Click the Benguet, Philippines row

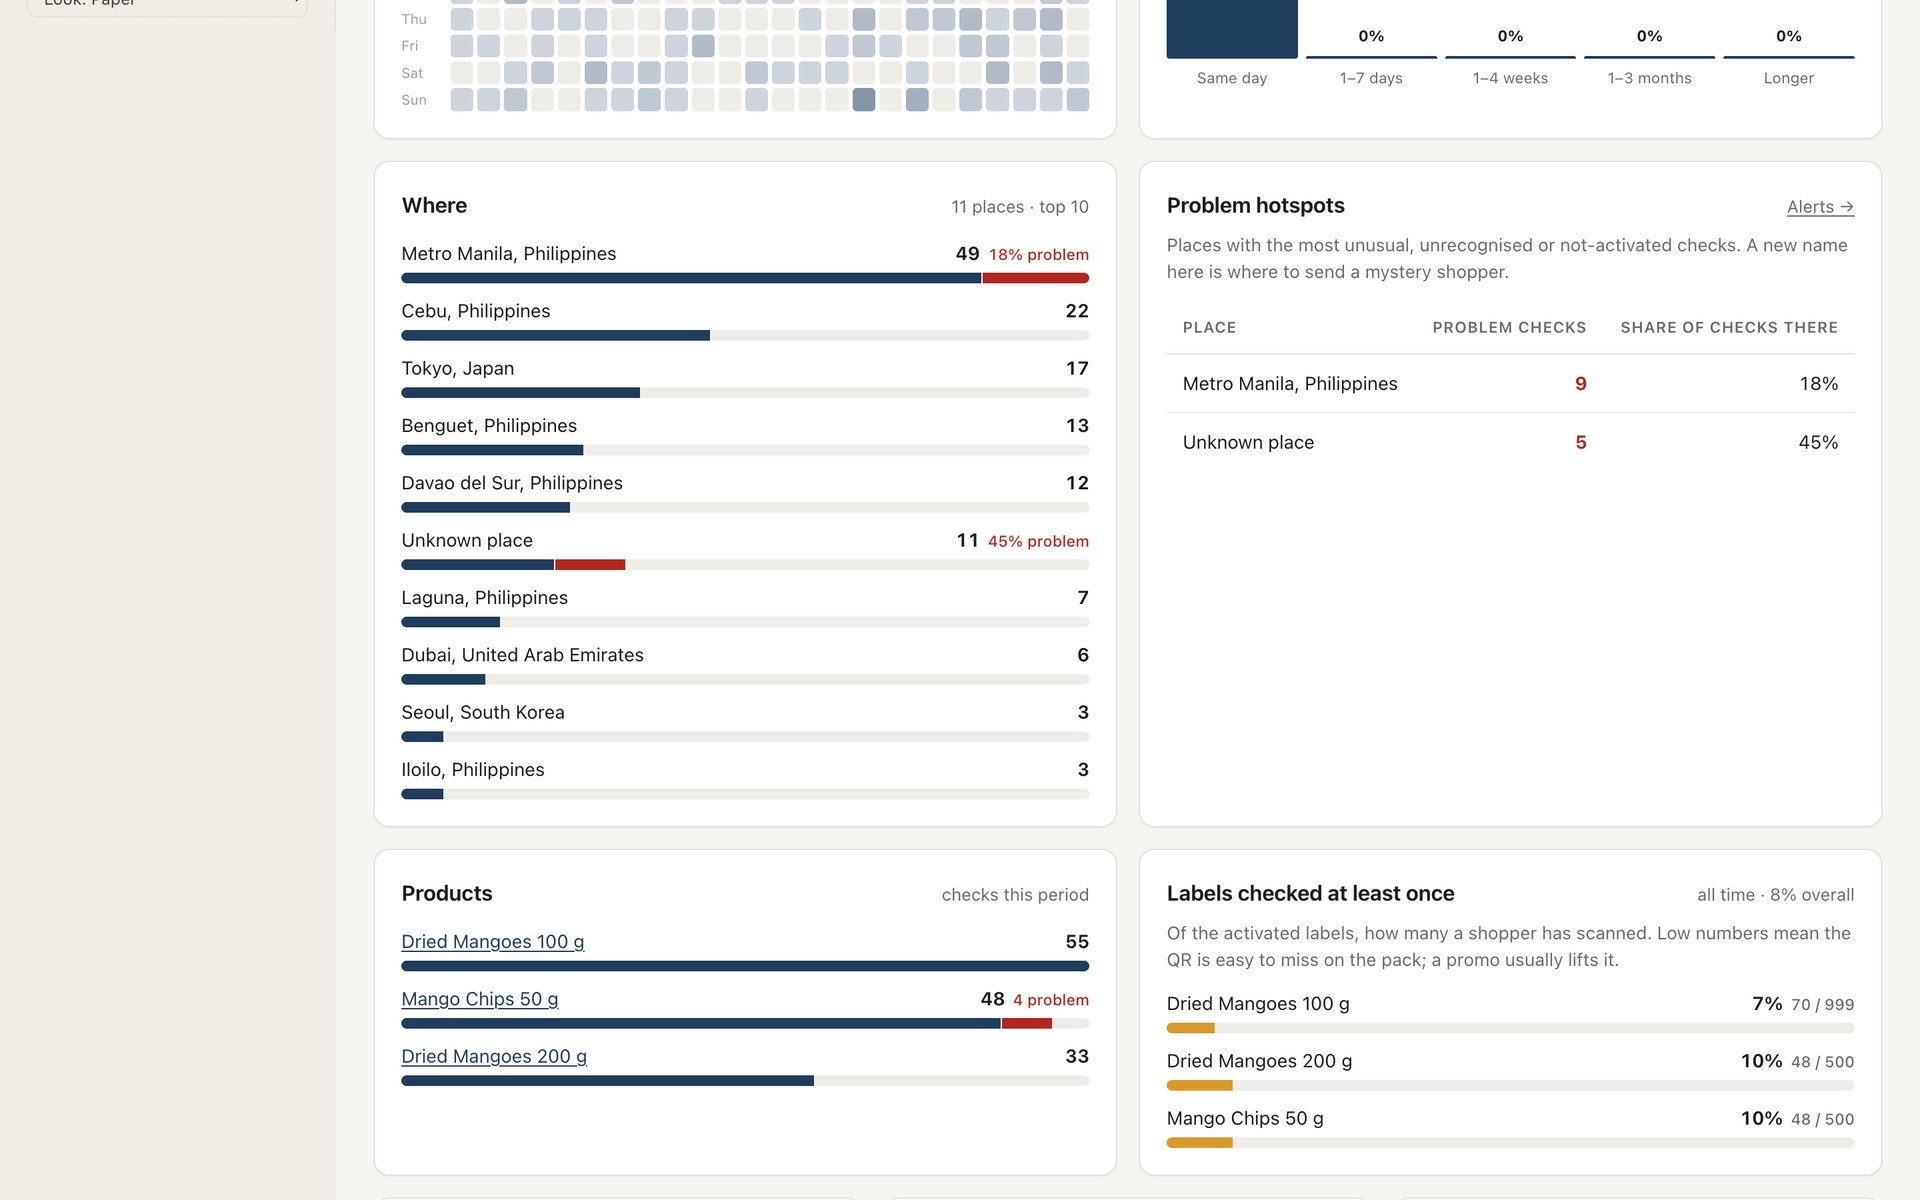pos(745,436)
